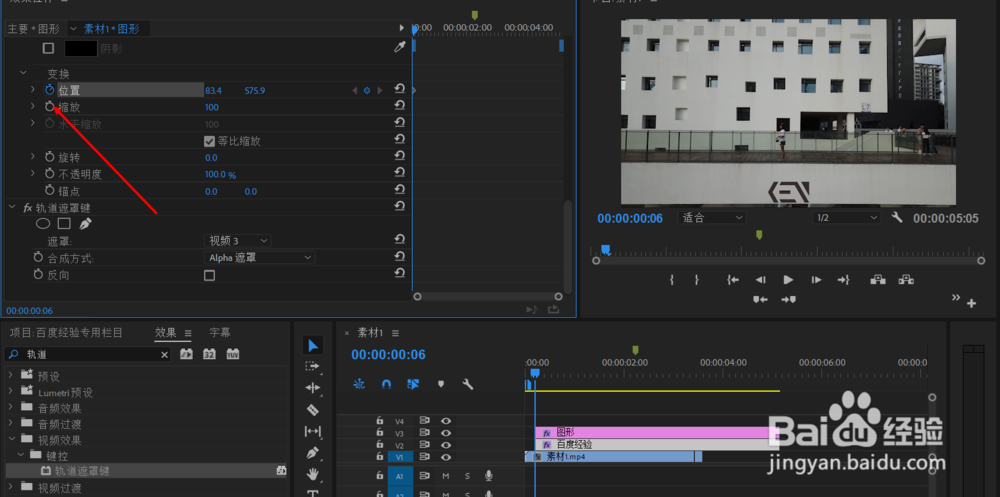Expand the 音频效果 folder
Viewport: 1000px width, 497px height.
click(10, 408)
